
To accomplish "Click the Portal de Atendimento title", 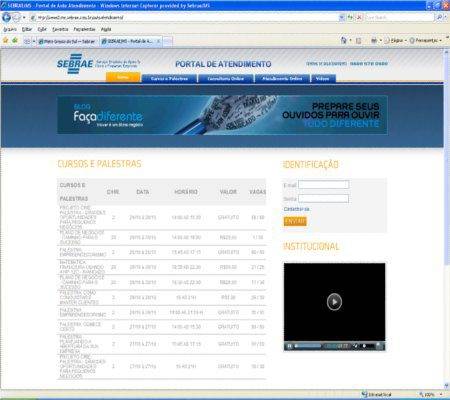I will [223, 64].
